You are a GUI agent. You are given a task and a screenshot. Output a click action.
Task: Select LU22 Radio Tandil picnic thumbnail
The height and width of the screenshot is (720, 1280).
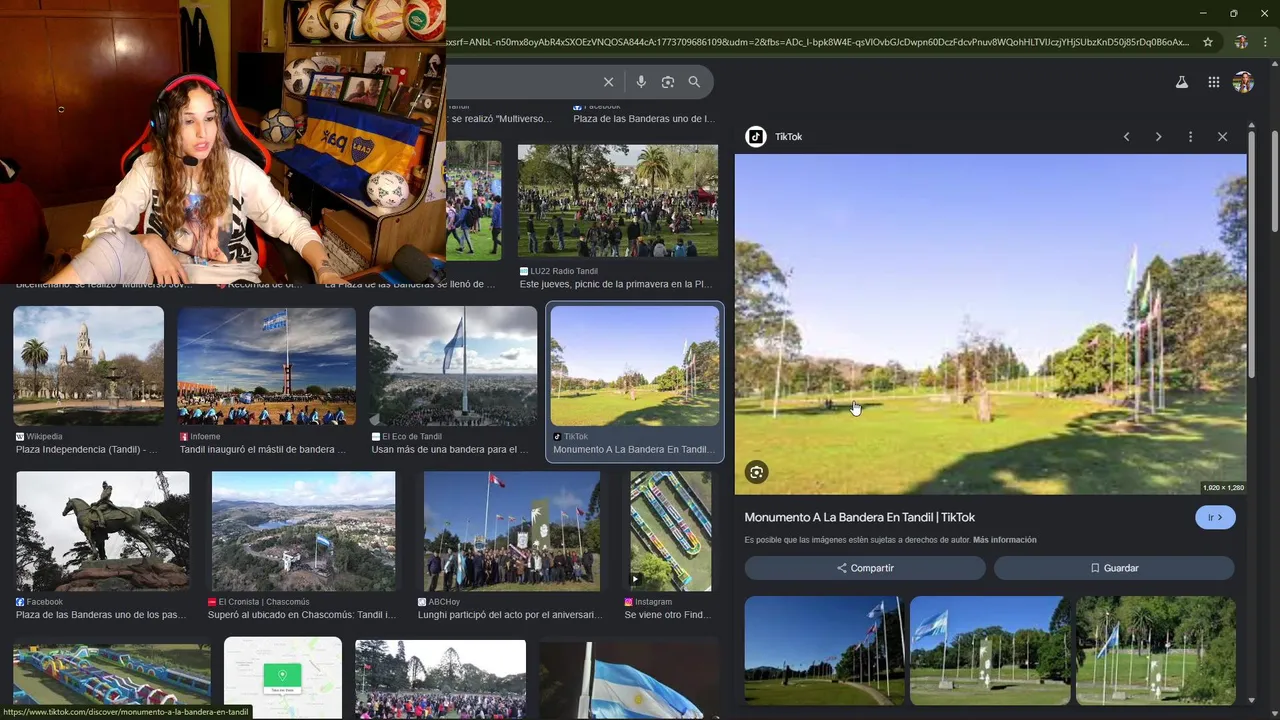tap(618, 201)
